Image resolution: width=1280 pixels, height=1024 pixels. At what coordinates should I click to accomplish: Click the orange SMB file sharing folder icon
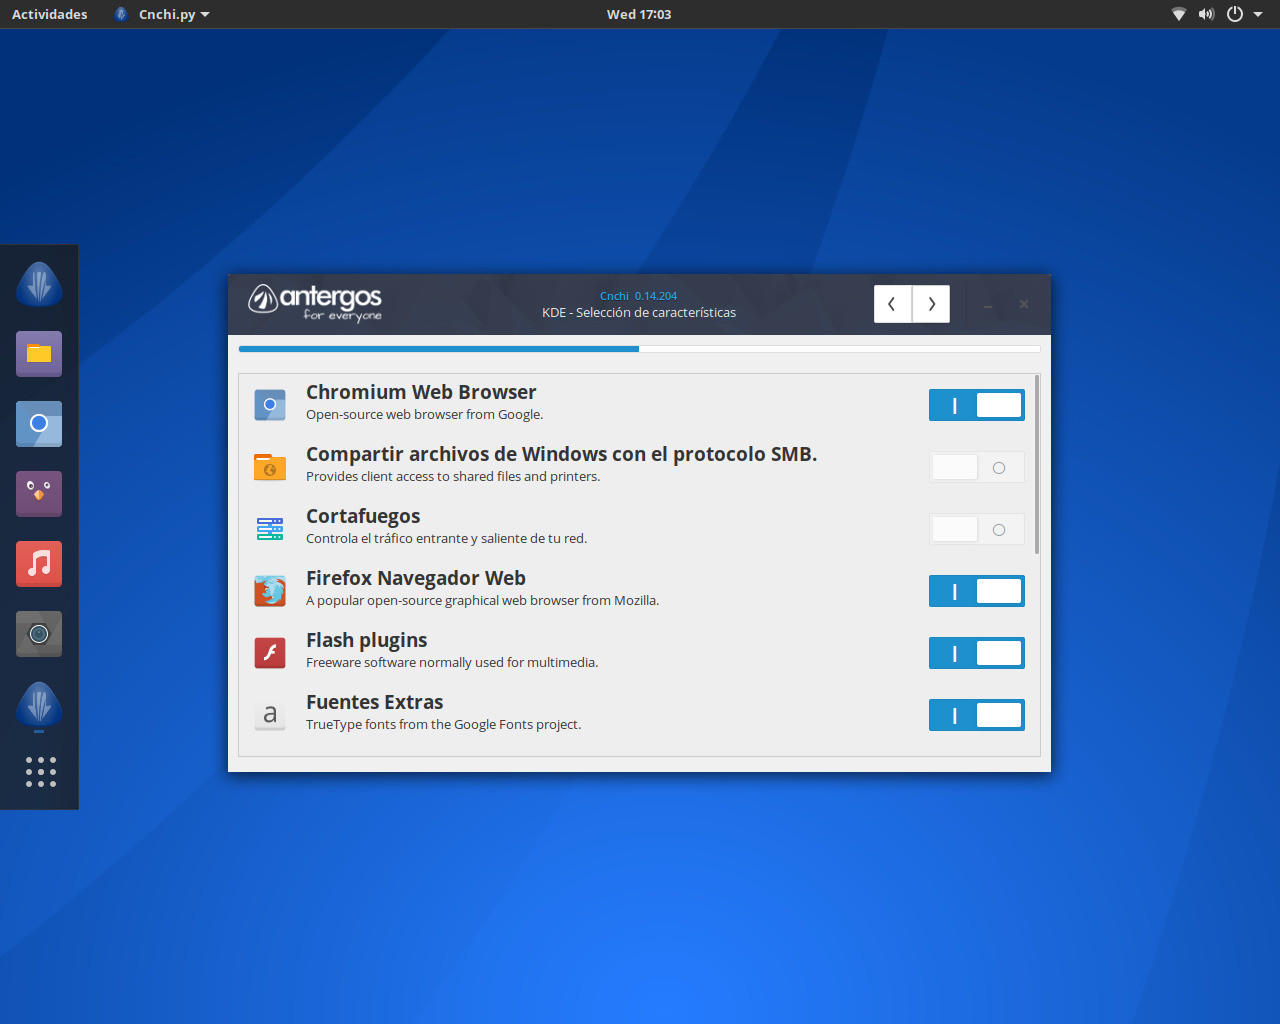pos(270,467)
